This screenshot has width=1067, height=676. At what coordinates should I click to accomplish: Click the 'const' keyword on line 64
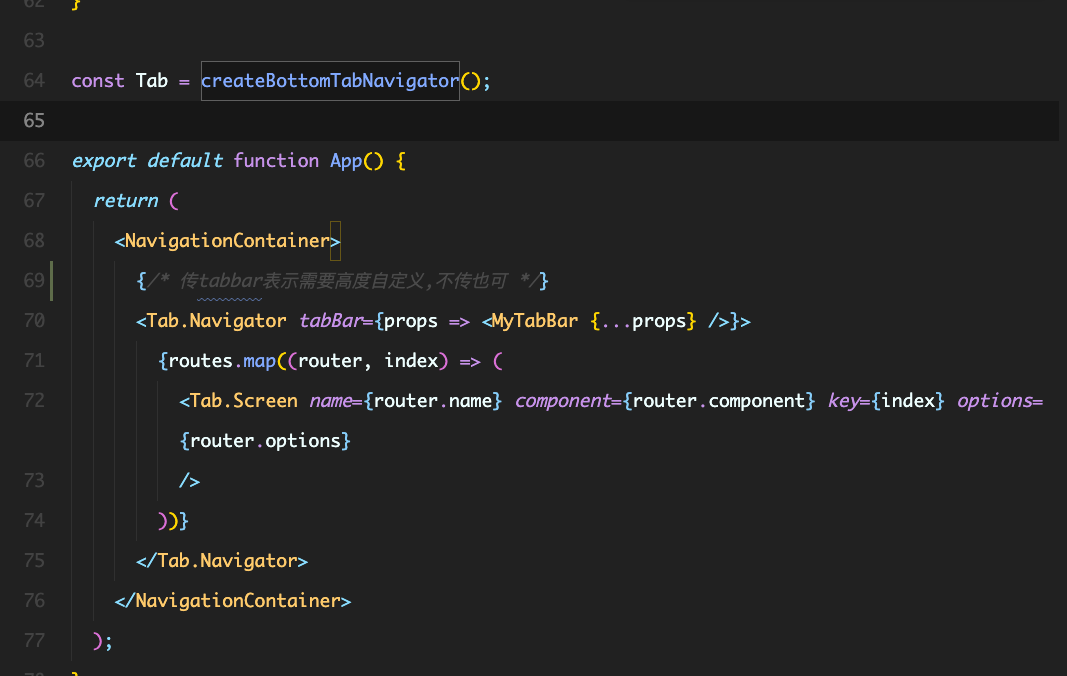coord(98,81)
